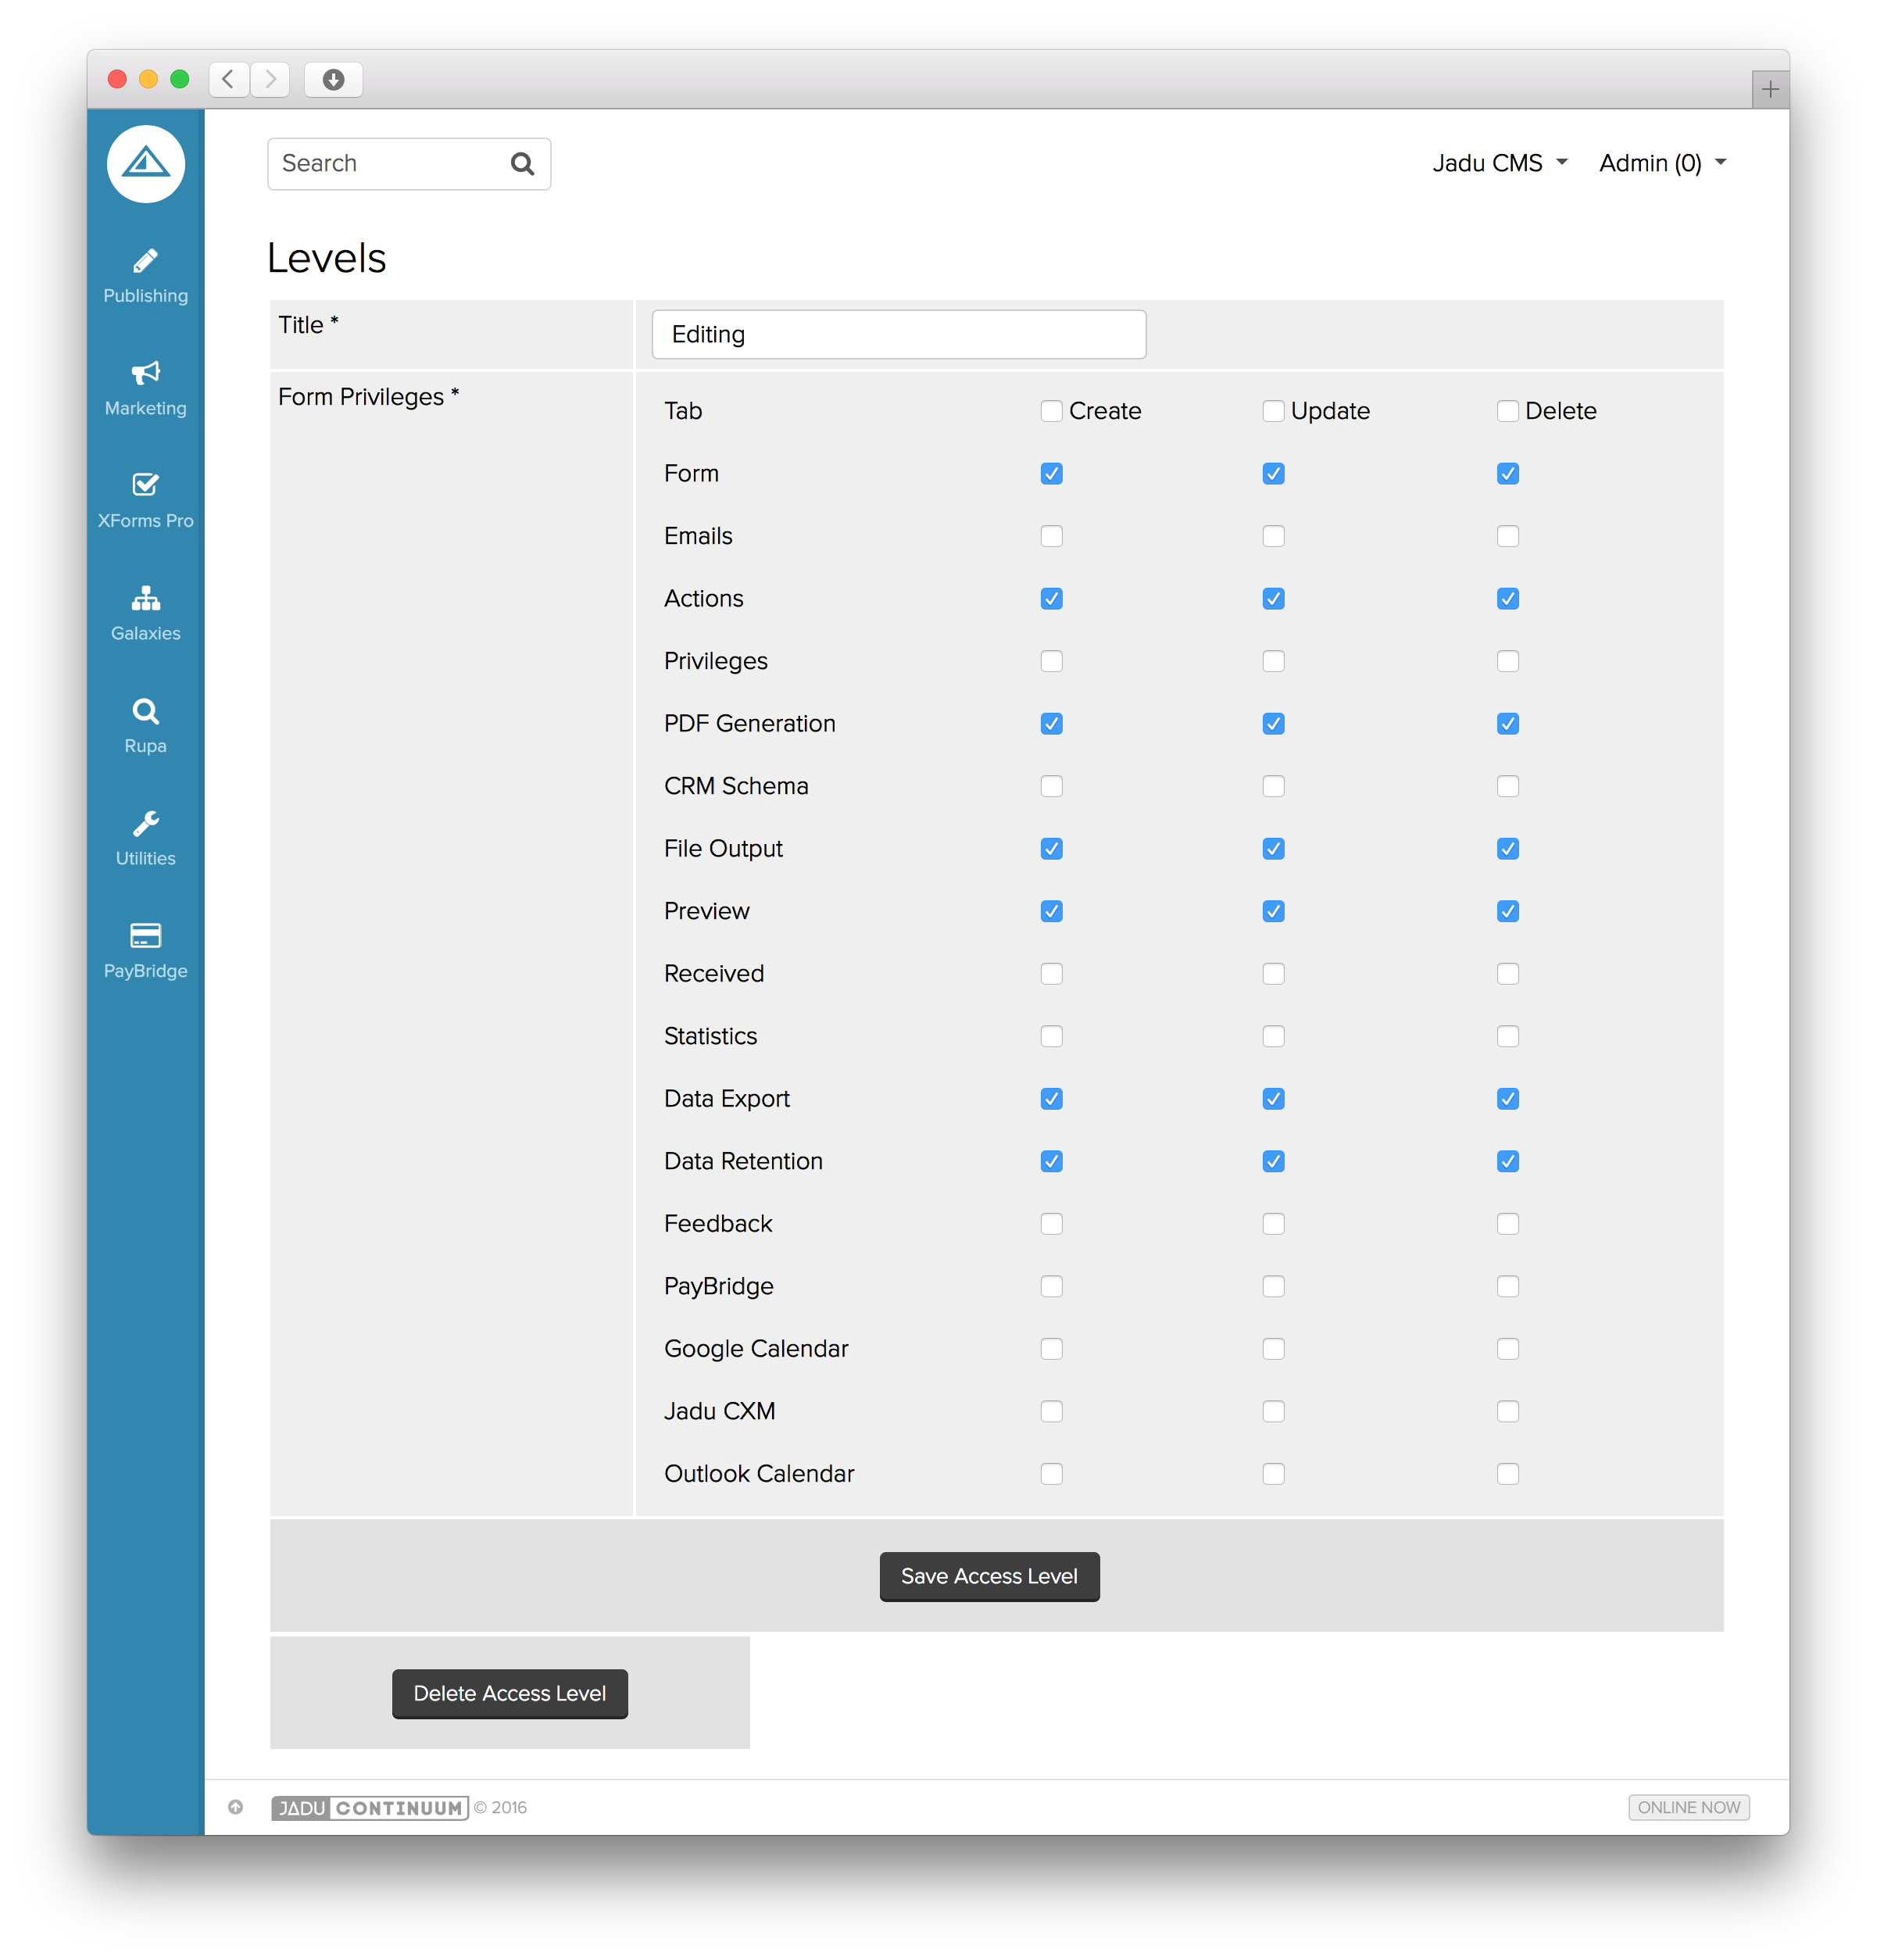This screenshot has height=1960, width=1877.
Task: Click the Jadu triangle logo icon
Action: pyautogui.click(x=146, y=163)
